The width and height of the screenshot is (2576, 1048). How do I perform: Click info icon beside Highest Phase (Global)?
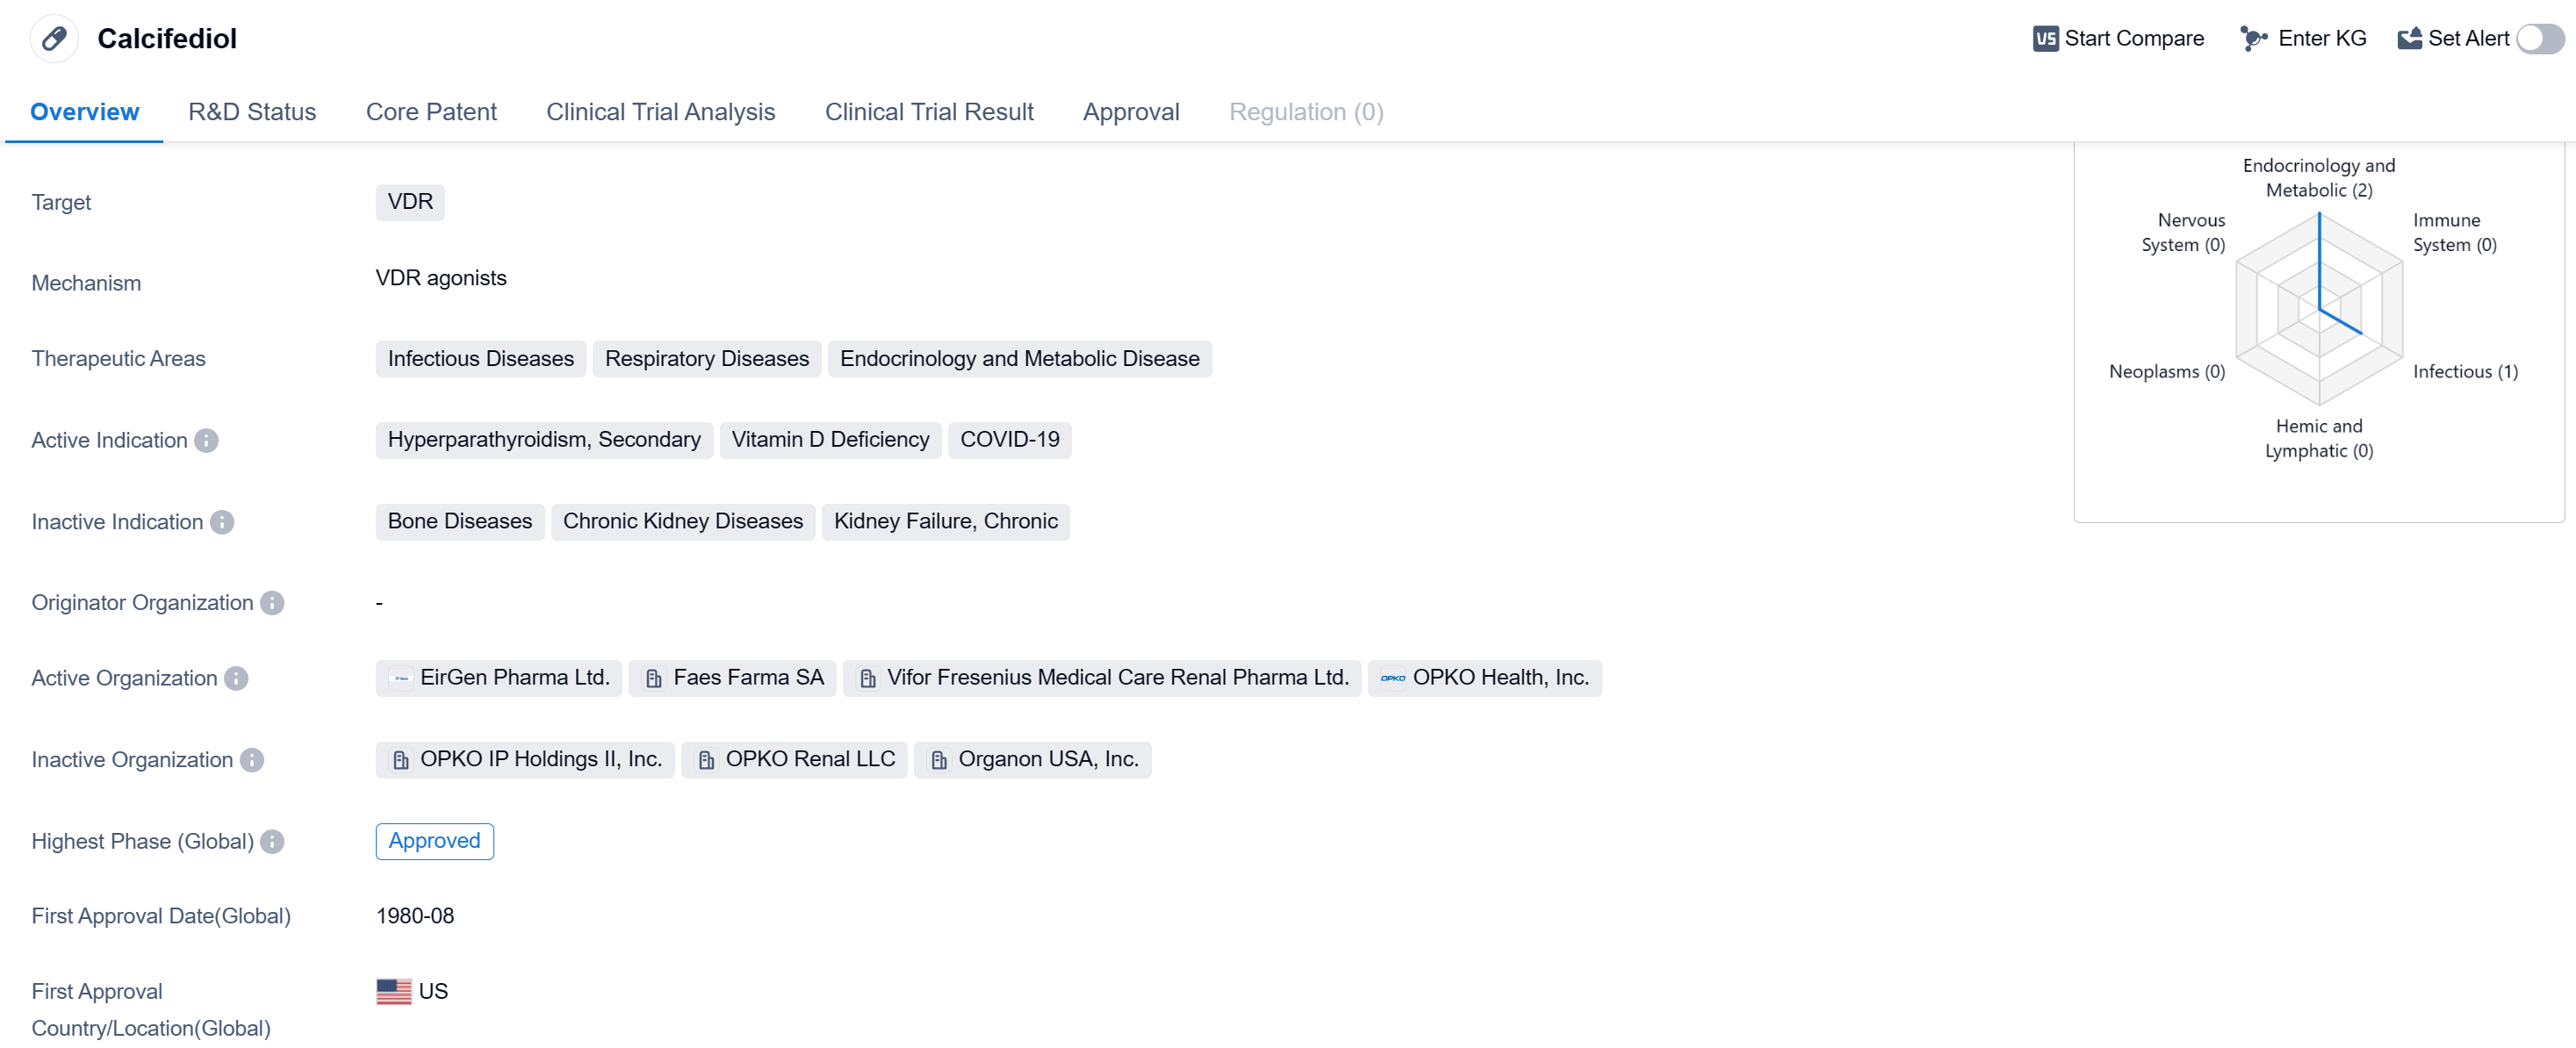272,842
